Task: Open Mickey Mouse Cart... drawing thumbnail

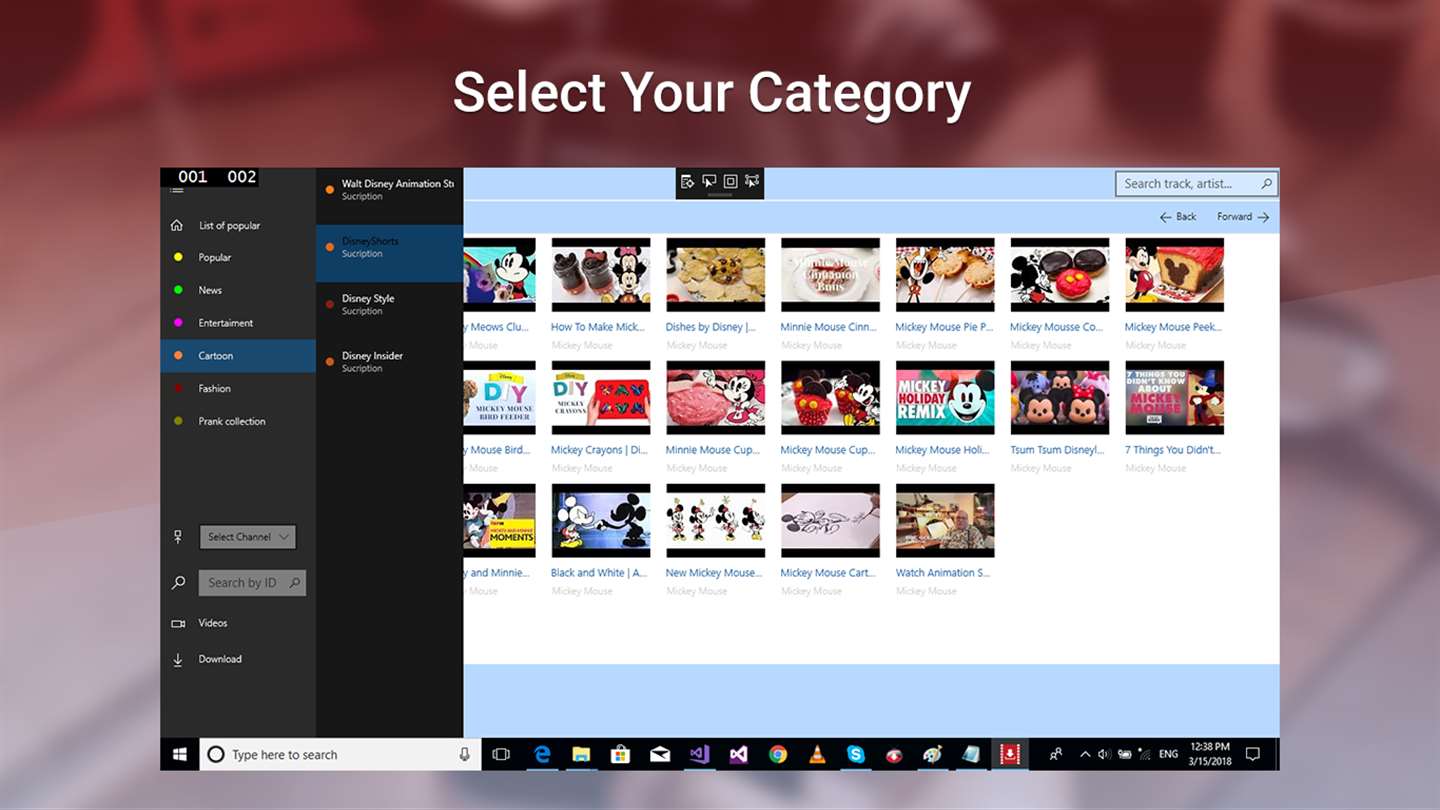Action: point(830,521)
